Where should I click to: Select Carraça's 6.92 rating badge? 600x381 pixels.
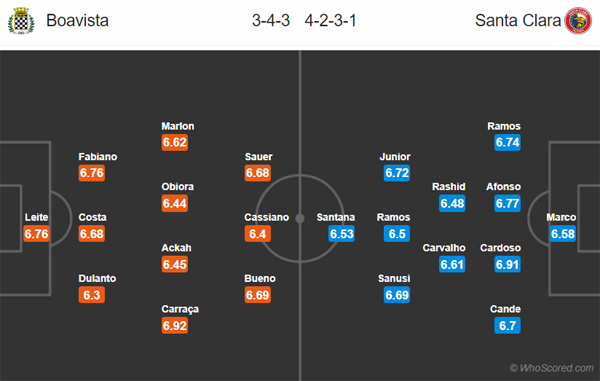174,326
